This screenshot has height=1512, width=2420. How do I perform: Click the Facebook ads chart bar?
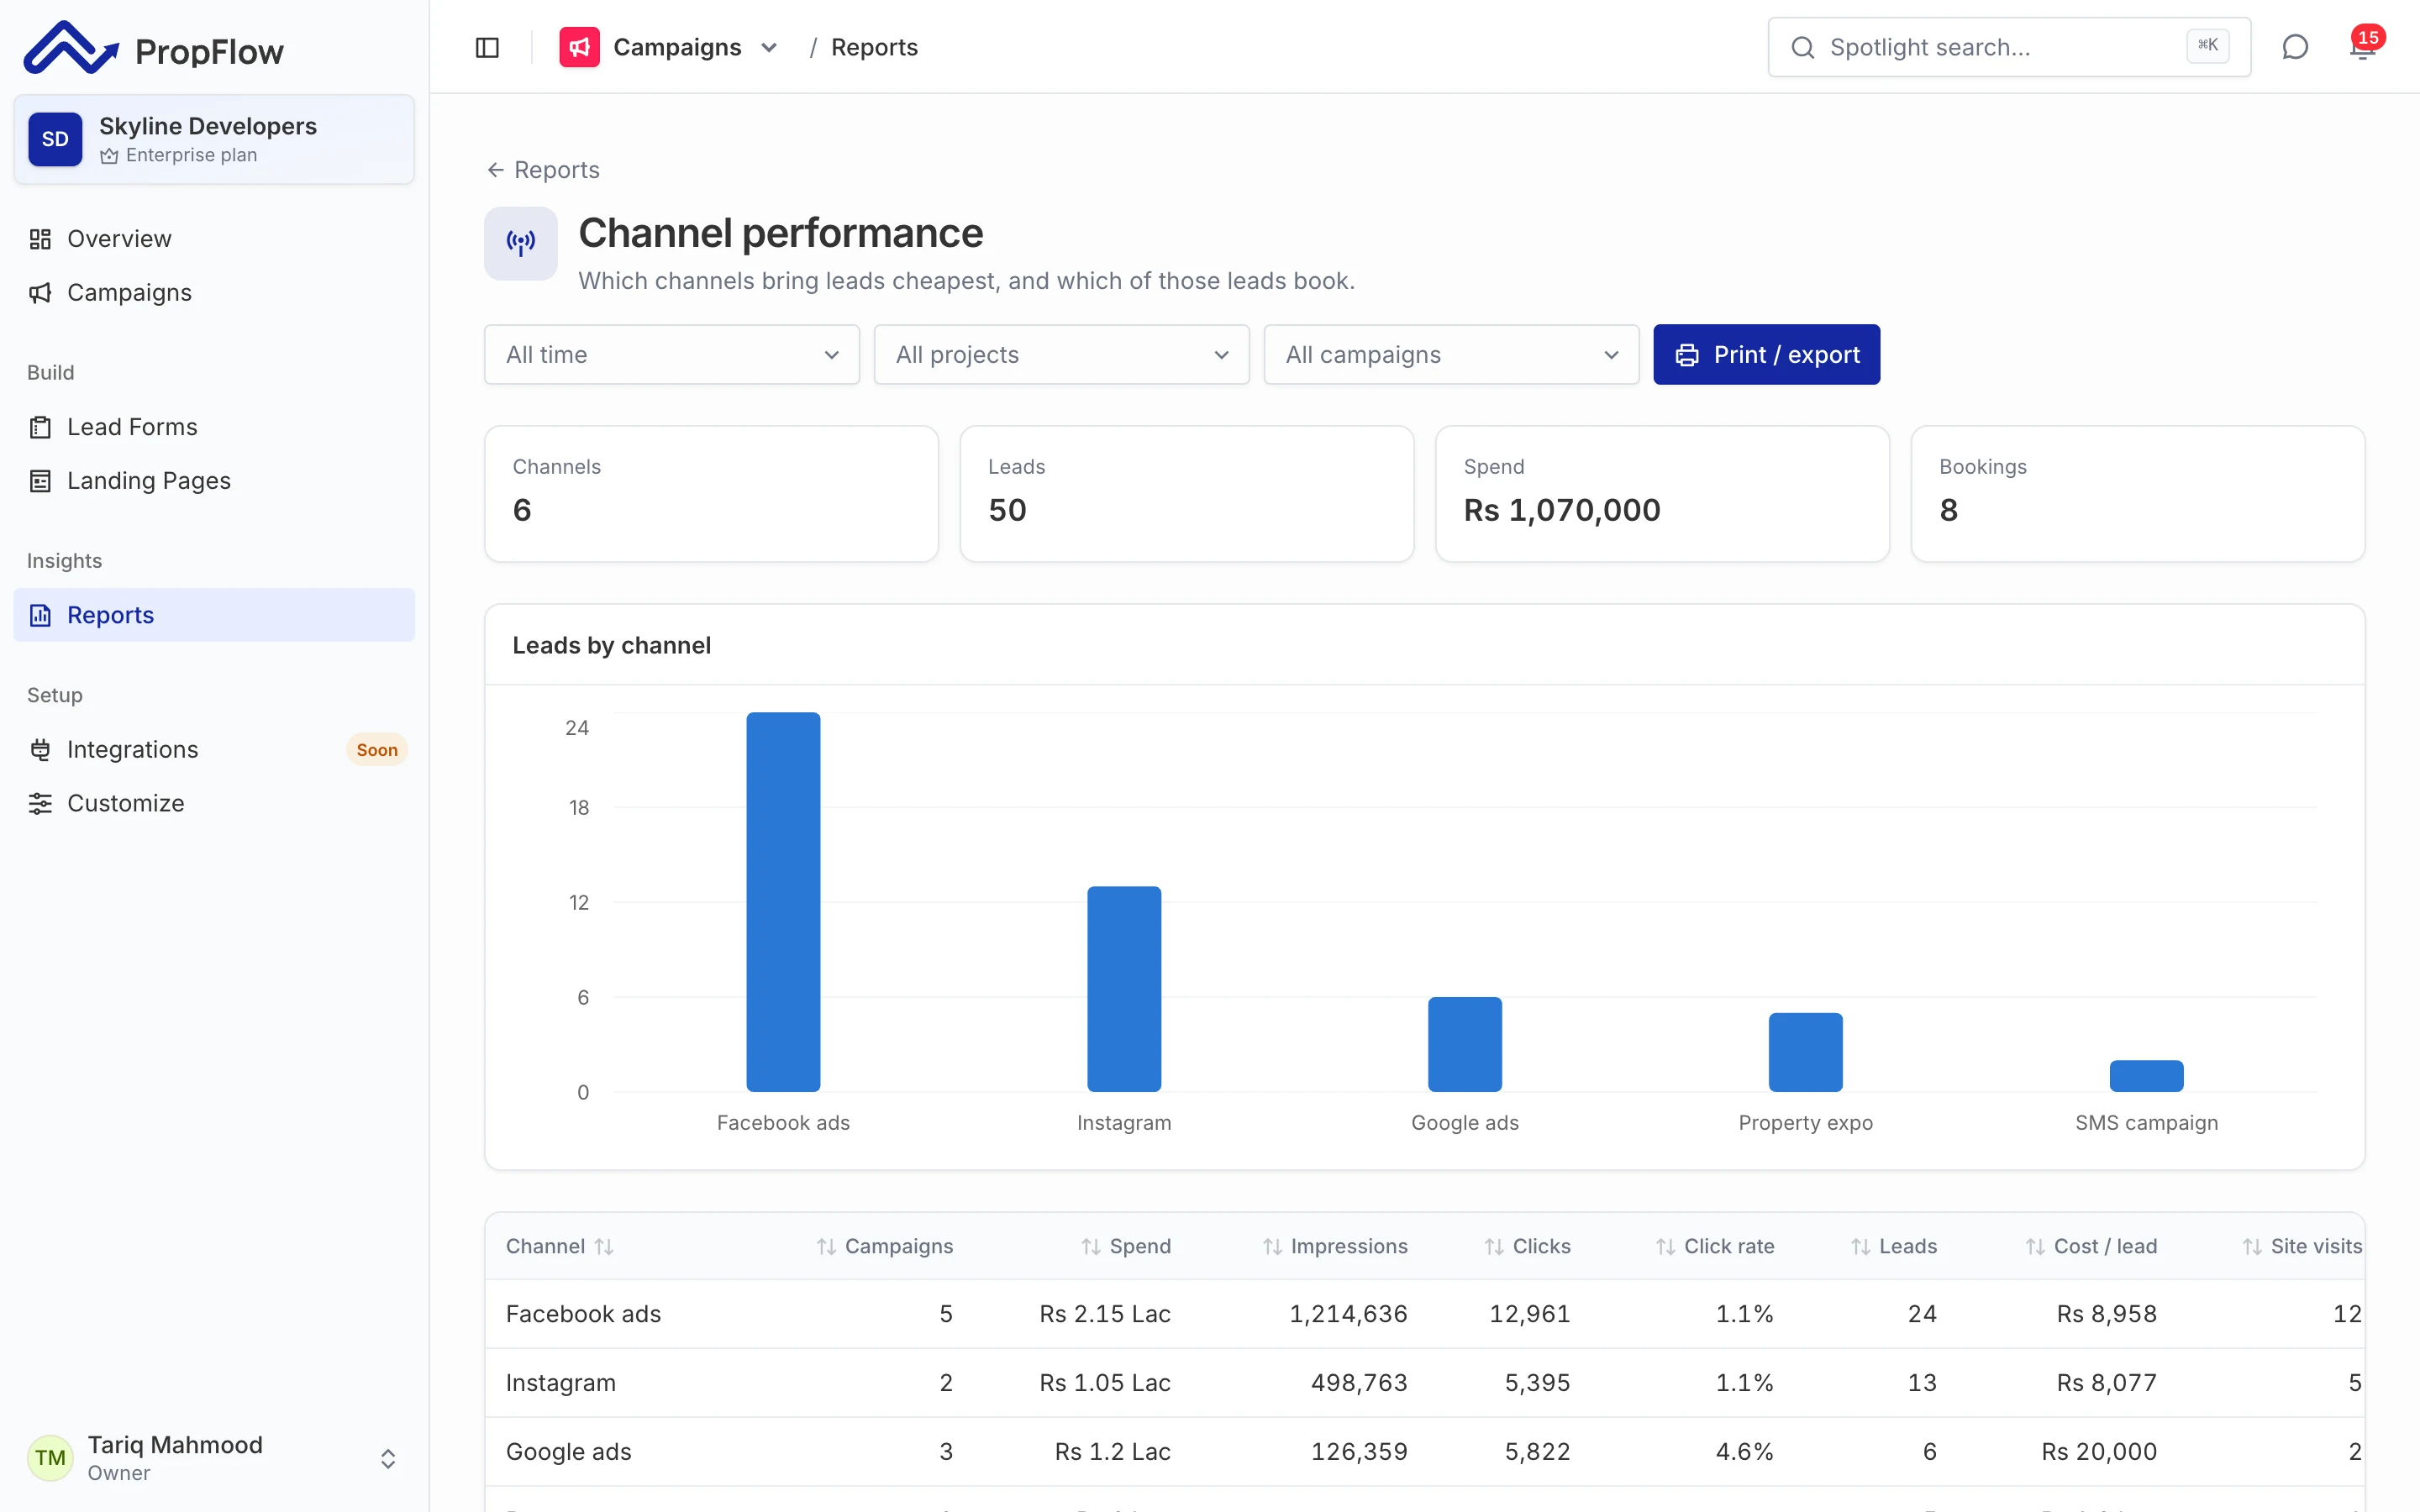[783, 902]
